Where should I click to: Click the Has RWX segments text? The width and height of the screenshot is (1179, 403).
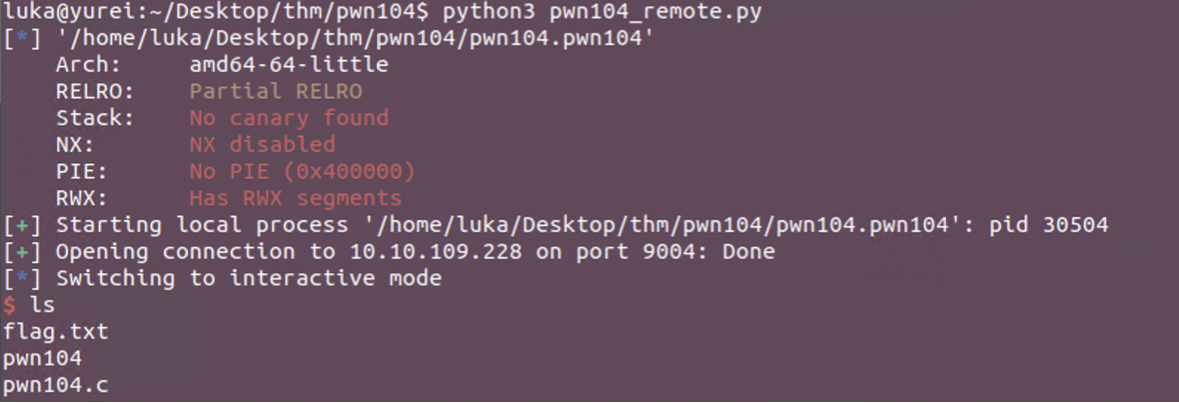[x=295, y=198]
